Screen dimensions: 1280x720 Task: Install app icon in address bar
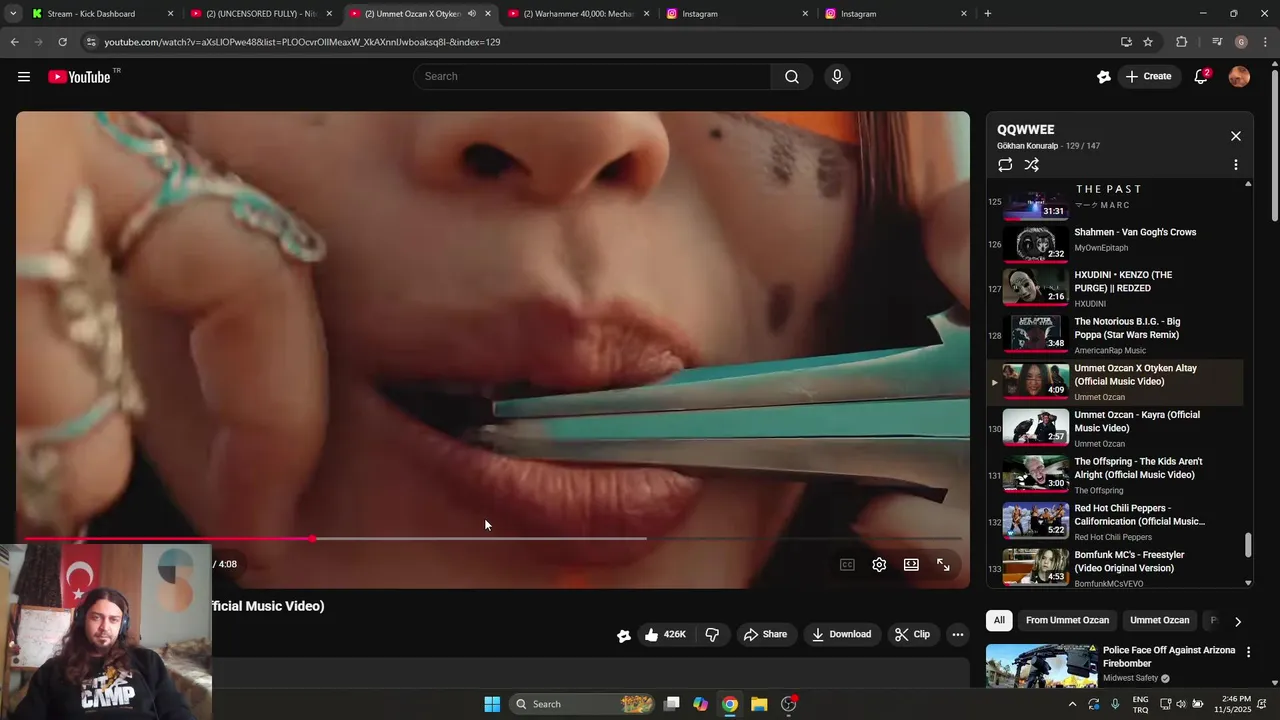point(1126,42)
